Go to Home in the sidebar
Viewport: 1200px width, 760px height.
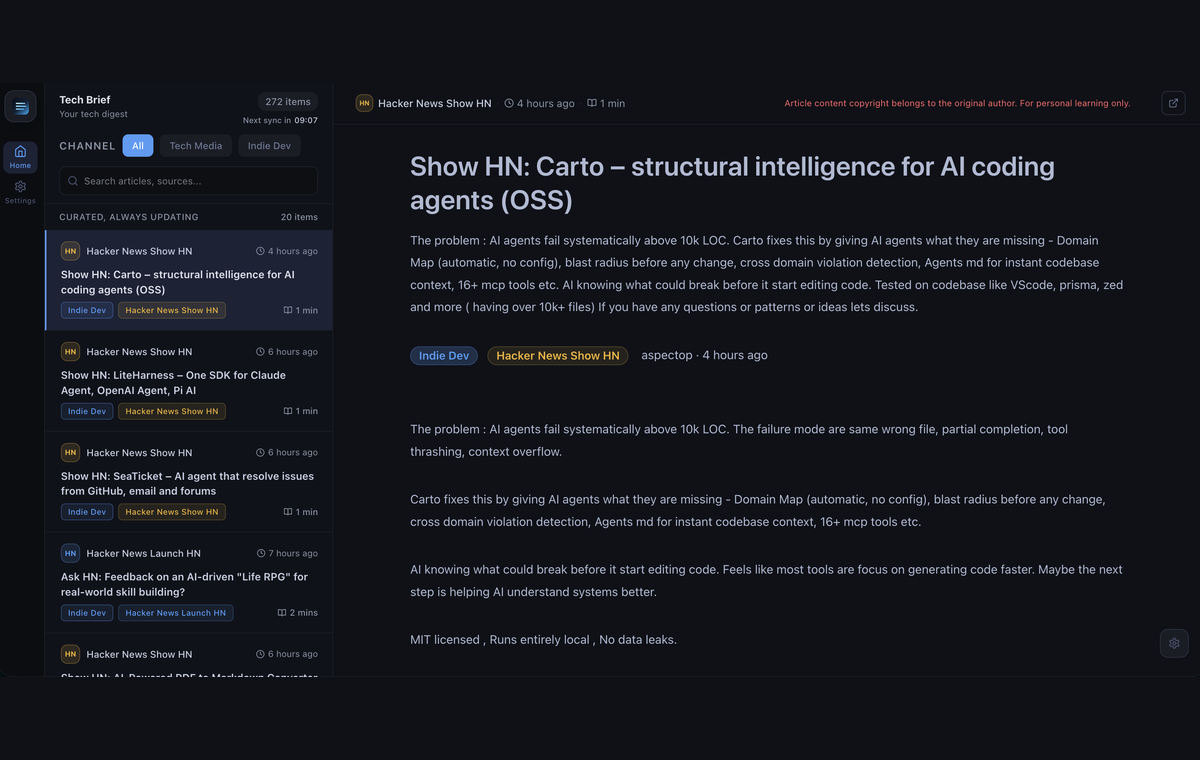point(20,157)
